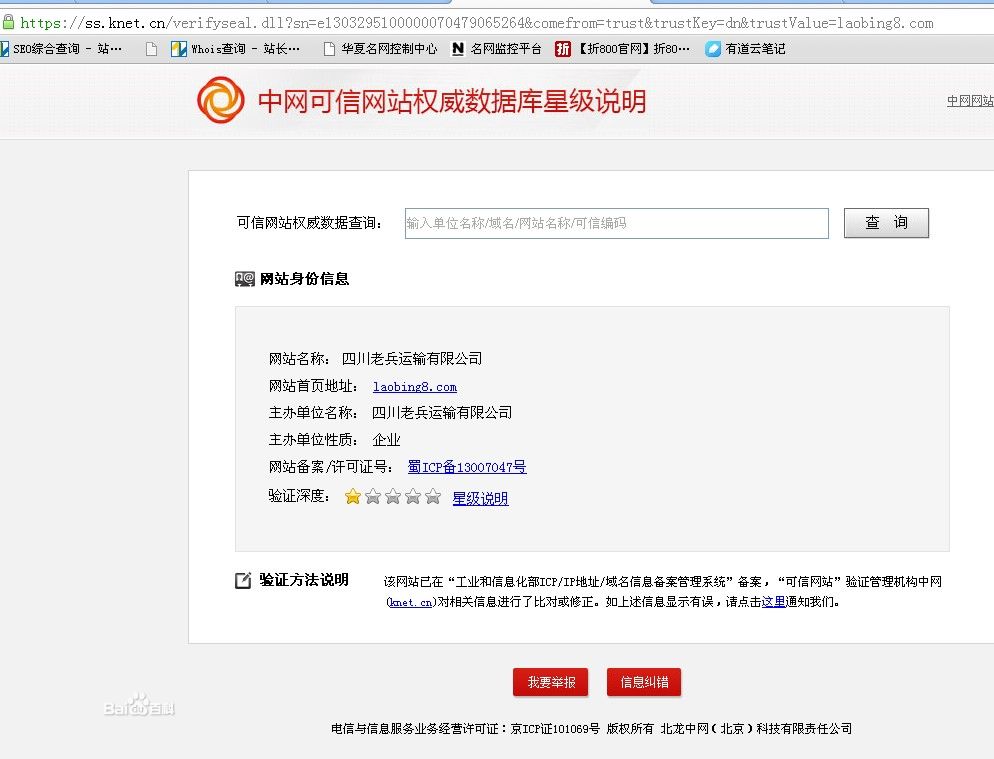Click the 查询 search button
Viewport: 994px width, 759px height.
click(886, 223)
